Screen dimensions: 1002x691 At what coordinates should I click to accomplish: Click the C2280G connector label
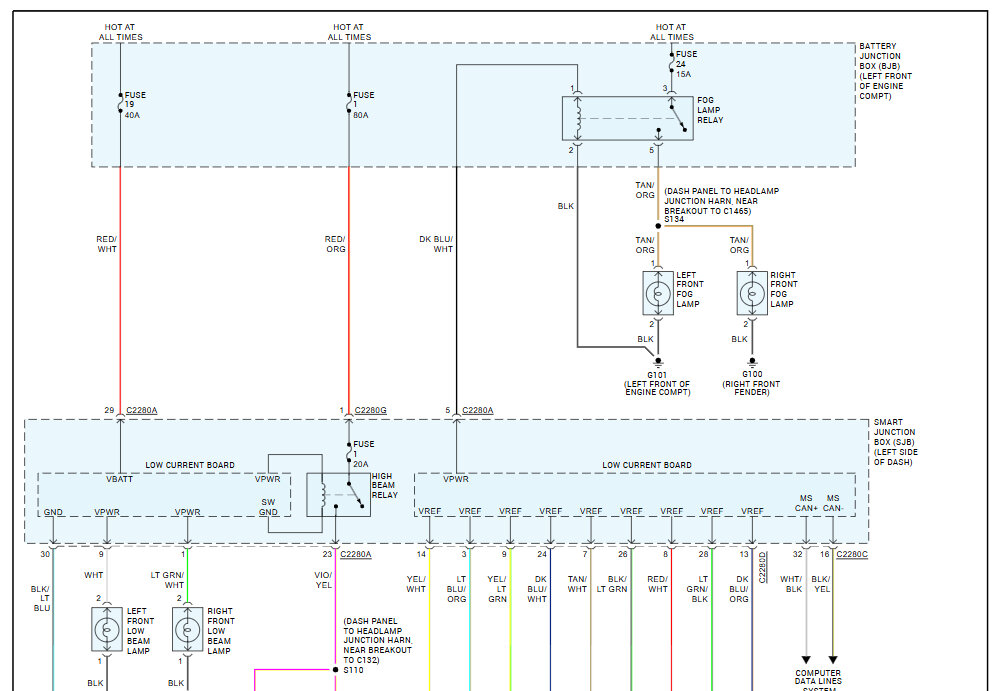point(371,410)
